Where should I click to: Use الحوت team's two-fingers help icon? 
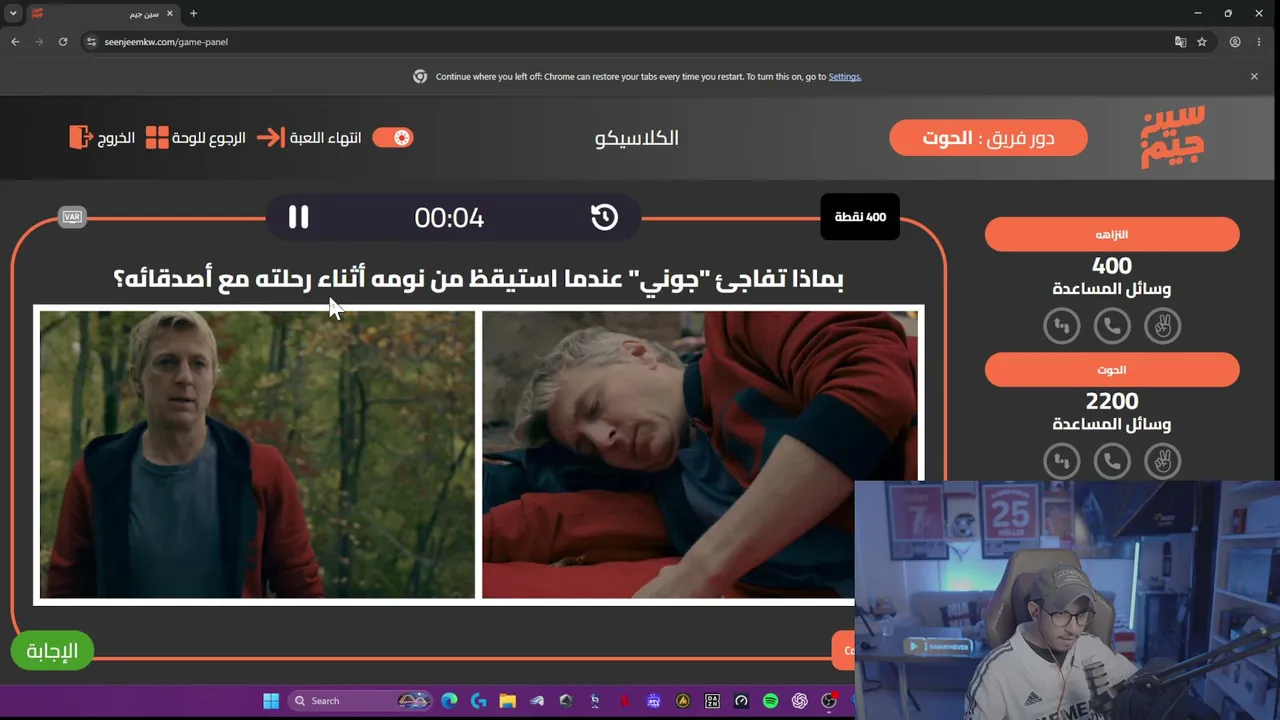(x=1162, y=461)
